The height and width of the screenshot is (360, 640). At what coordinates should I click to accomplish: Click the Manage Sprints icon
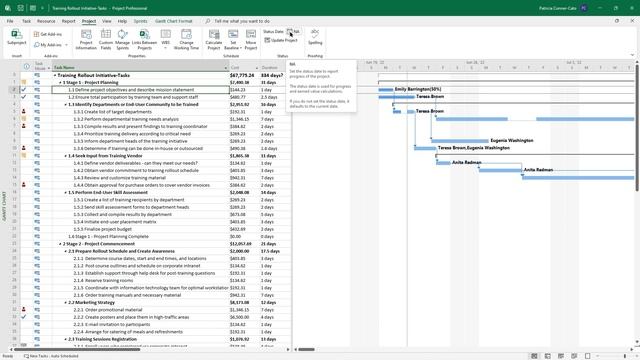[122, 34]
